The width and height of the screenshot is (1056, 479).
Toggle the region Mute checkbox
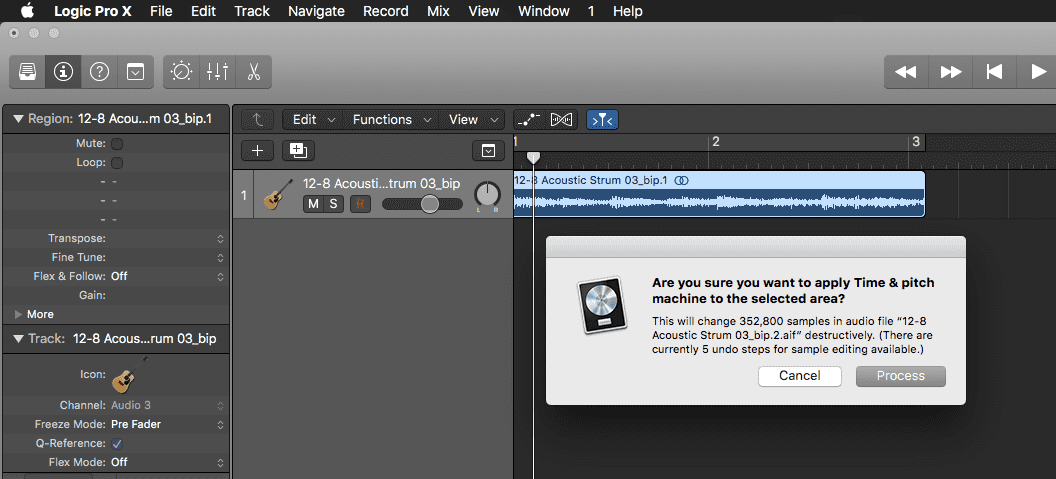click(117, 143)
